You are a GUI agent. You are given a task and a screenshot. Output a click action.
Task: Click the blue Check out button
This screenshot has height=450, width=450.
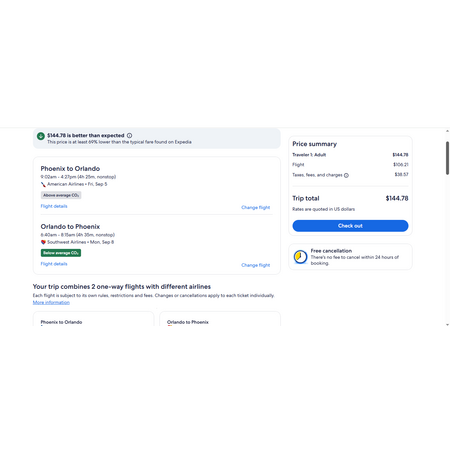tap(350, 226)
